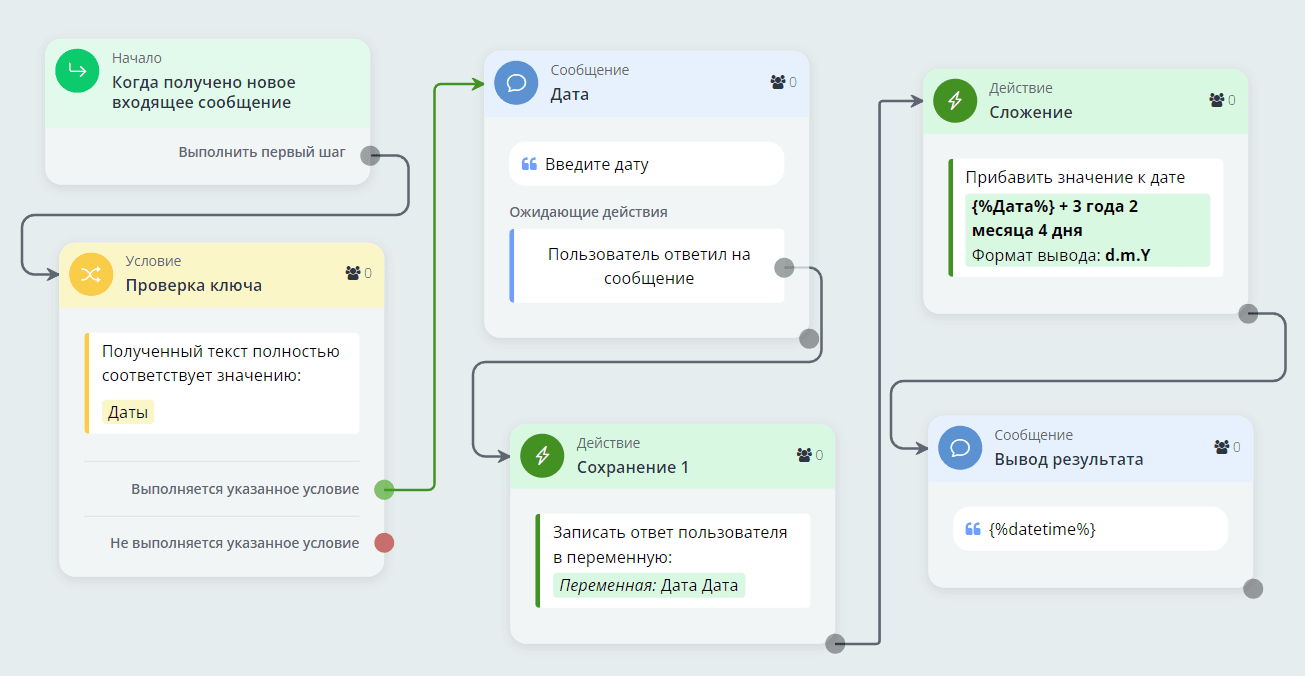The image size is (1305, 676).
Task: Click the red condition-not-met output connector
Action: tap(384, 543)
